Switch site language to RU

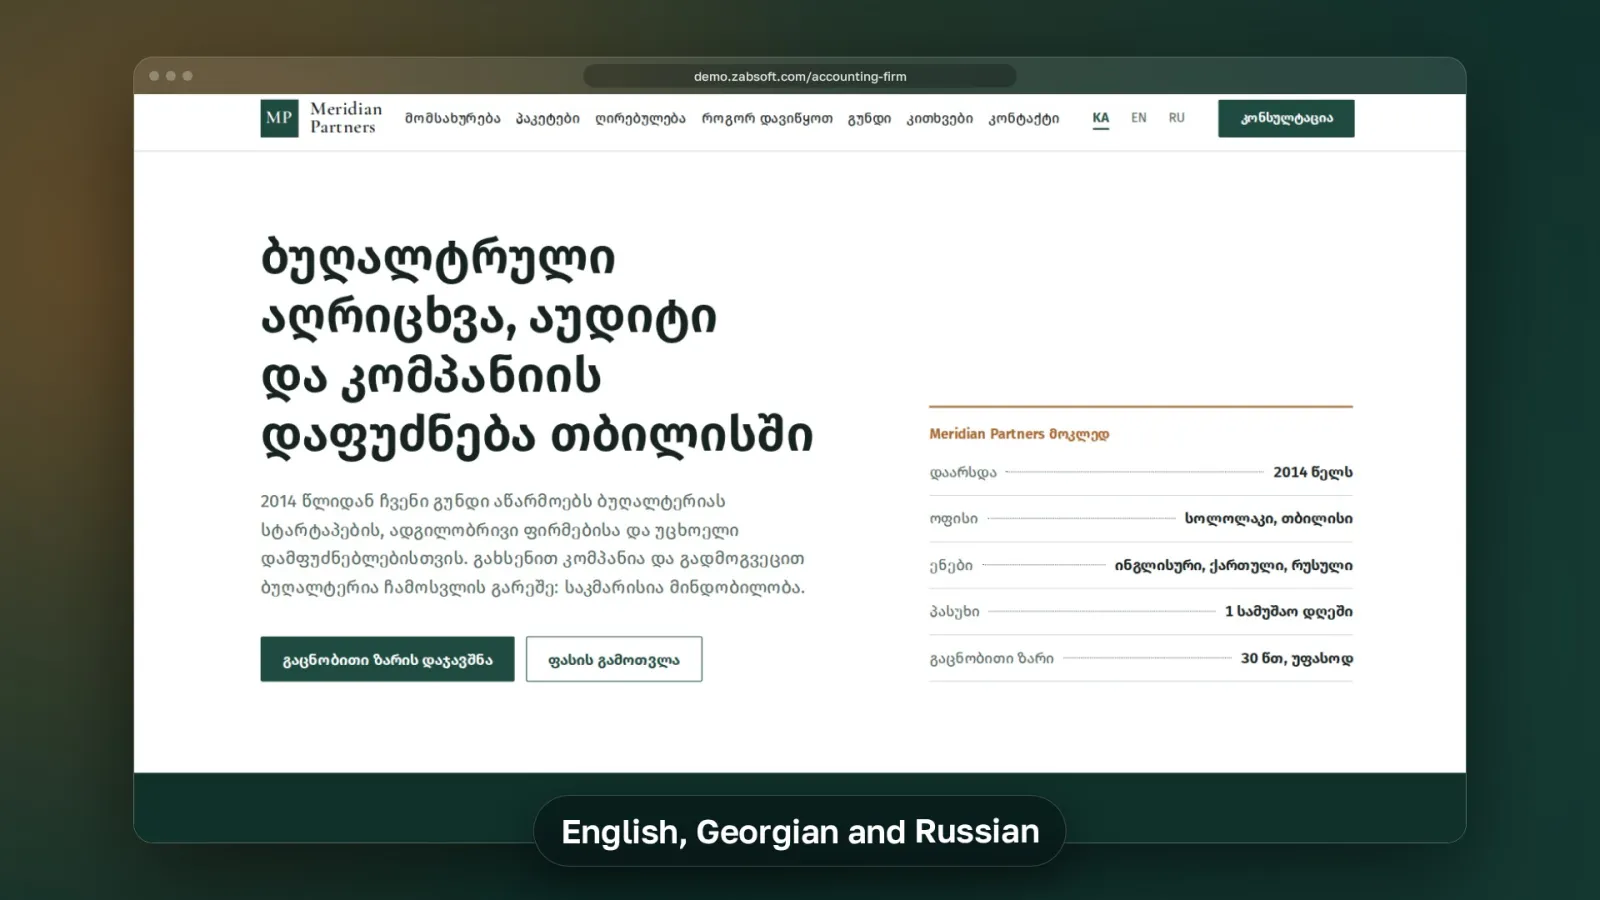click(x=1176, y=118)
